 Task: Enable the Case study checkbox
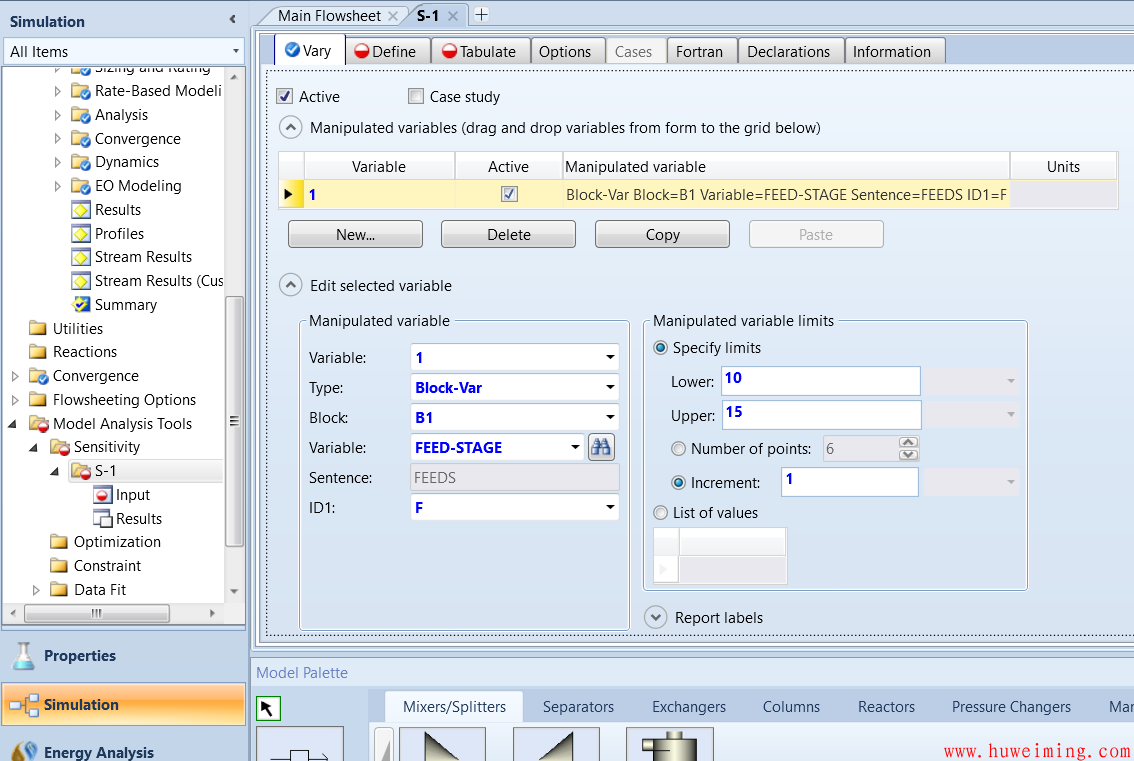pyautogui.click(x=416, y=97)
